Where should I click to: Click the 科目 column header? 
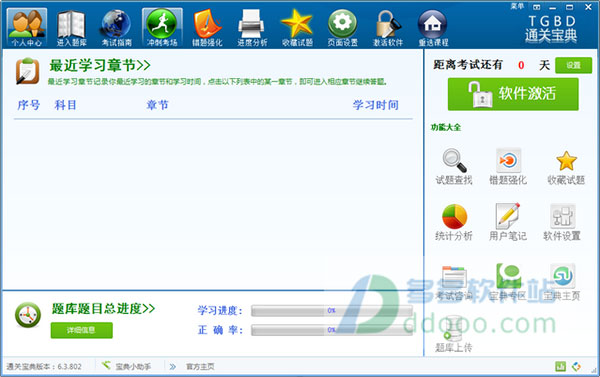coord(65,105)
